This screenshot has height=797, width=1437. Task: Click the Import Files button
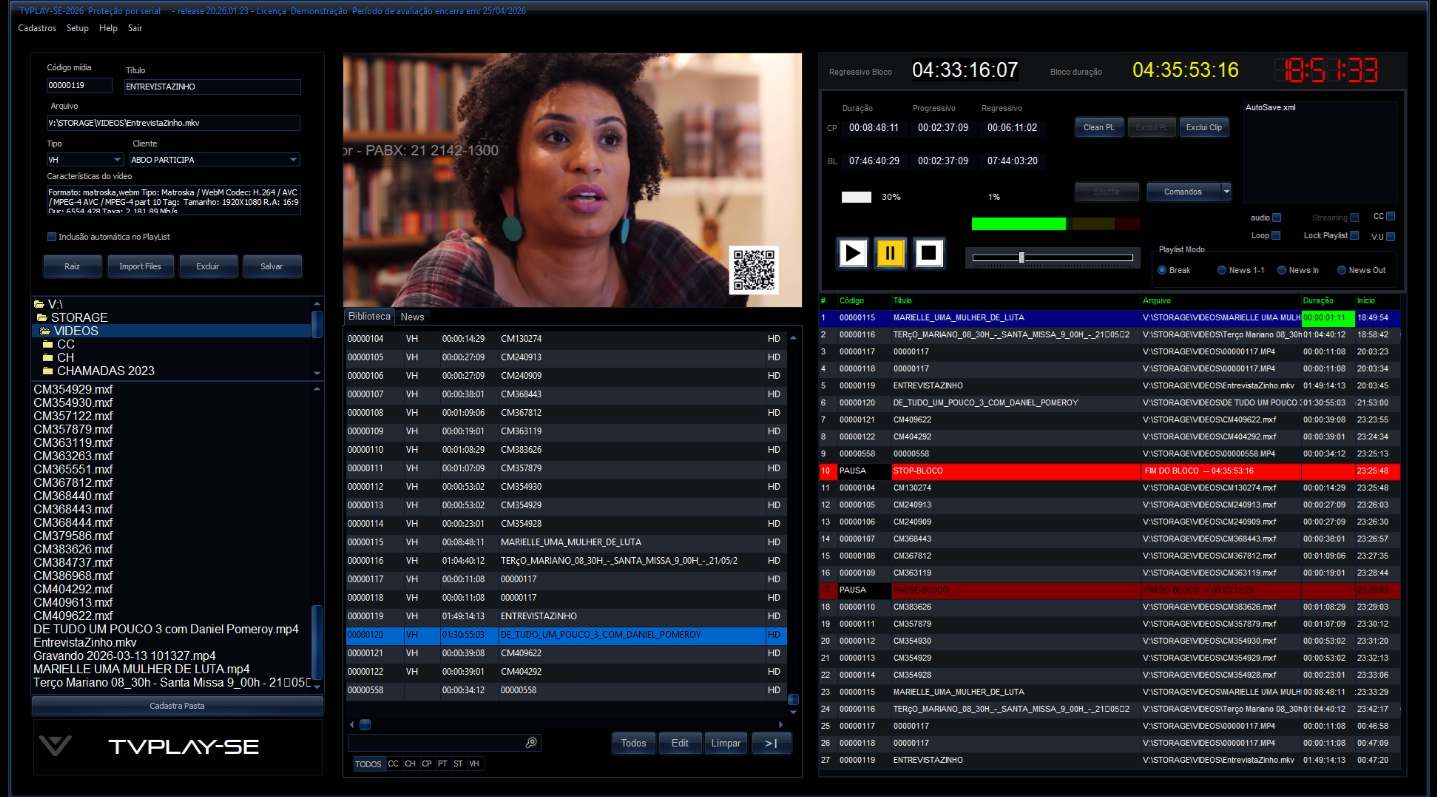[140, 267]
